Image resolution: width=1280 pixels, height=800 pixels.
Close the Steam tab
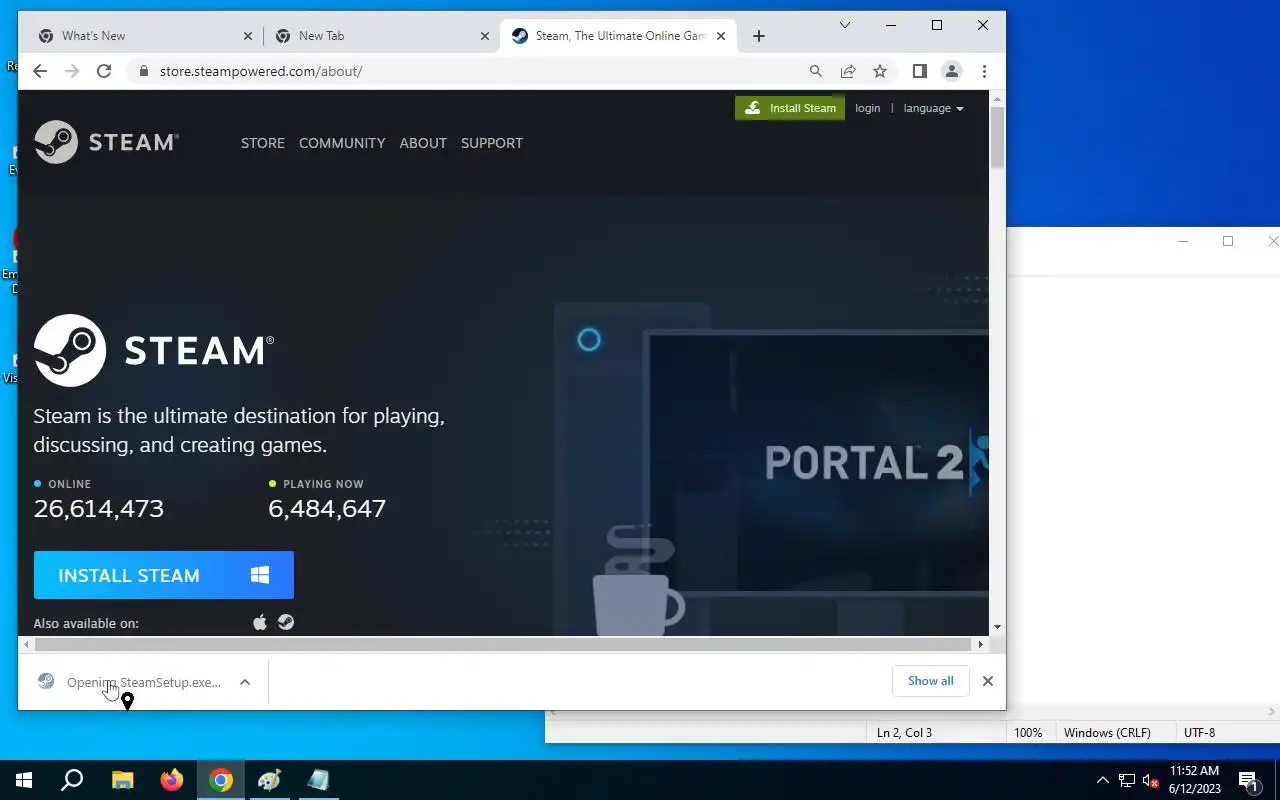(722, 36)
